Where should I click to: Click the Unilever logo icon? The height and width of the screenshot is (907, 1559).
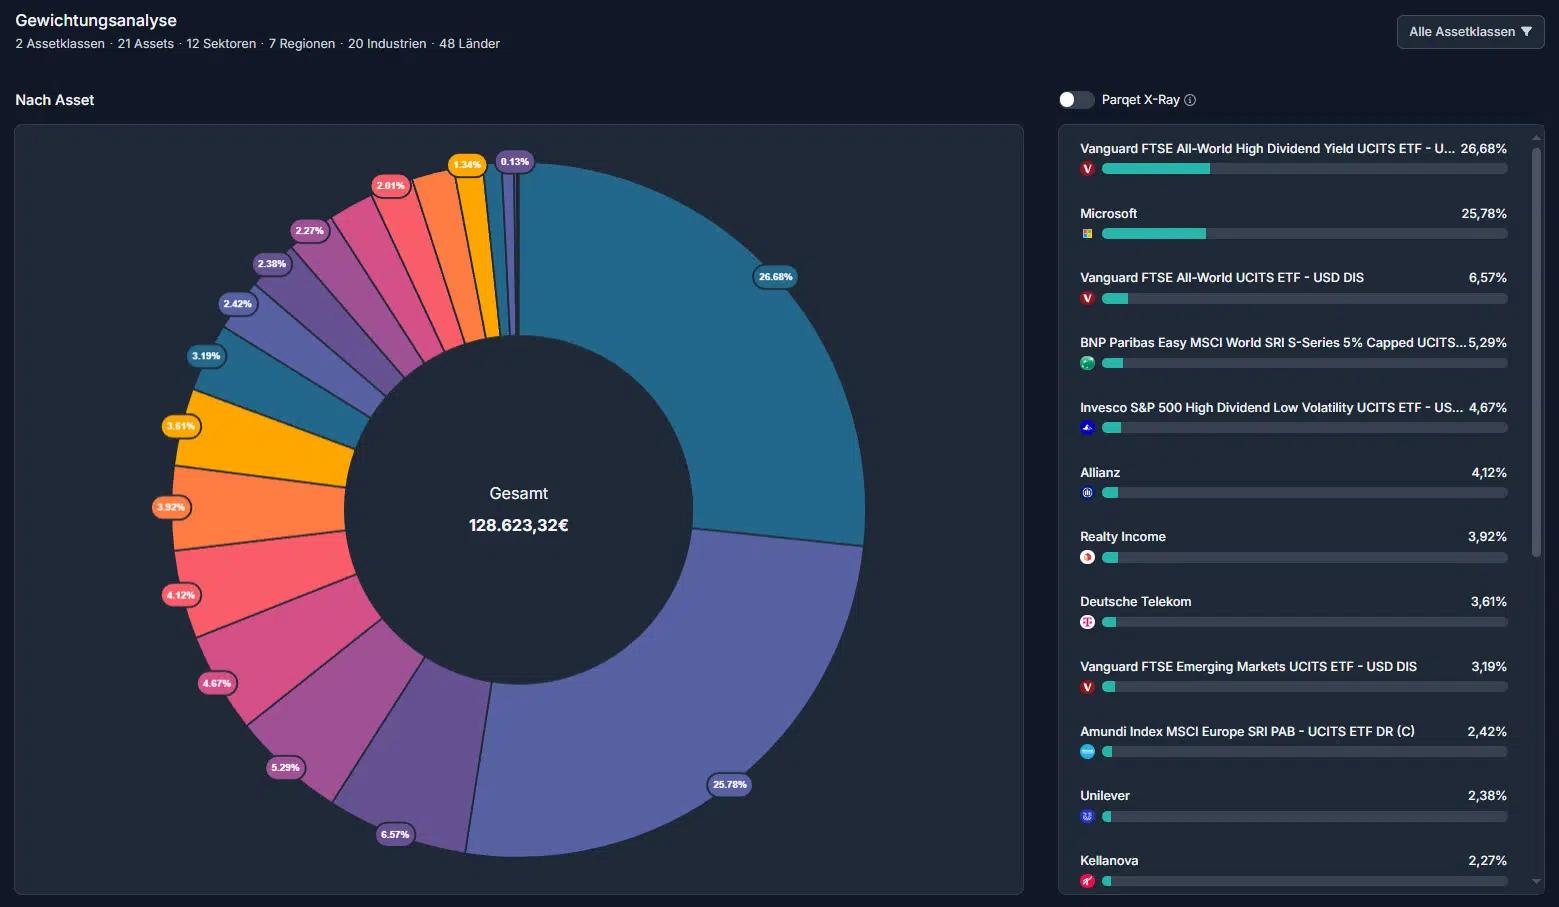tap(1087, 817)
